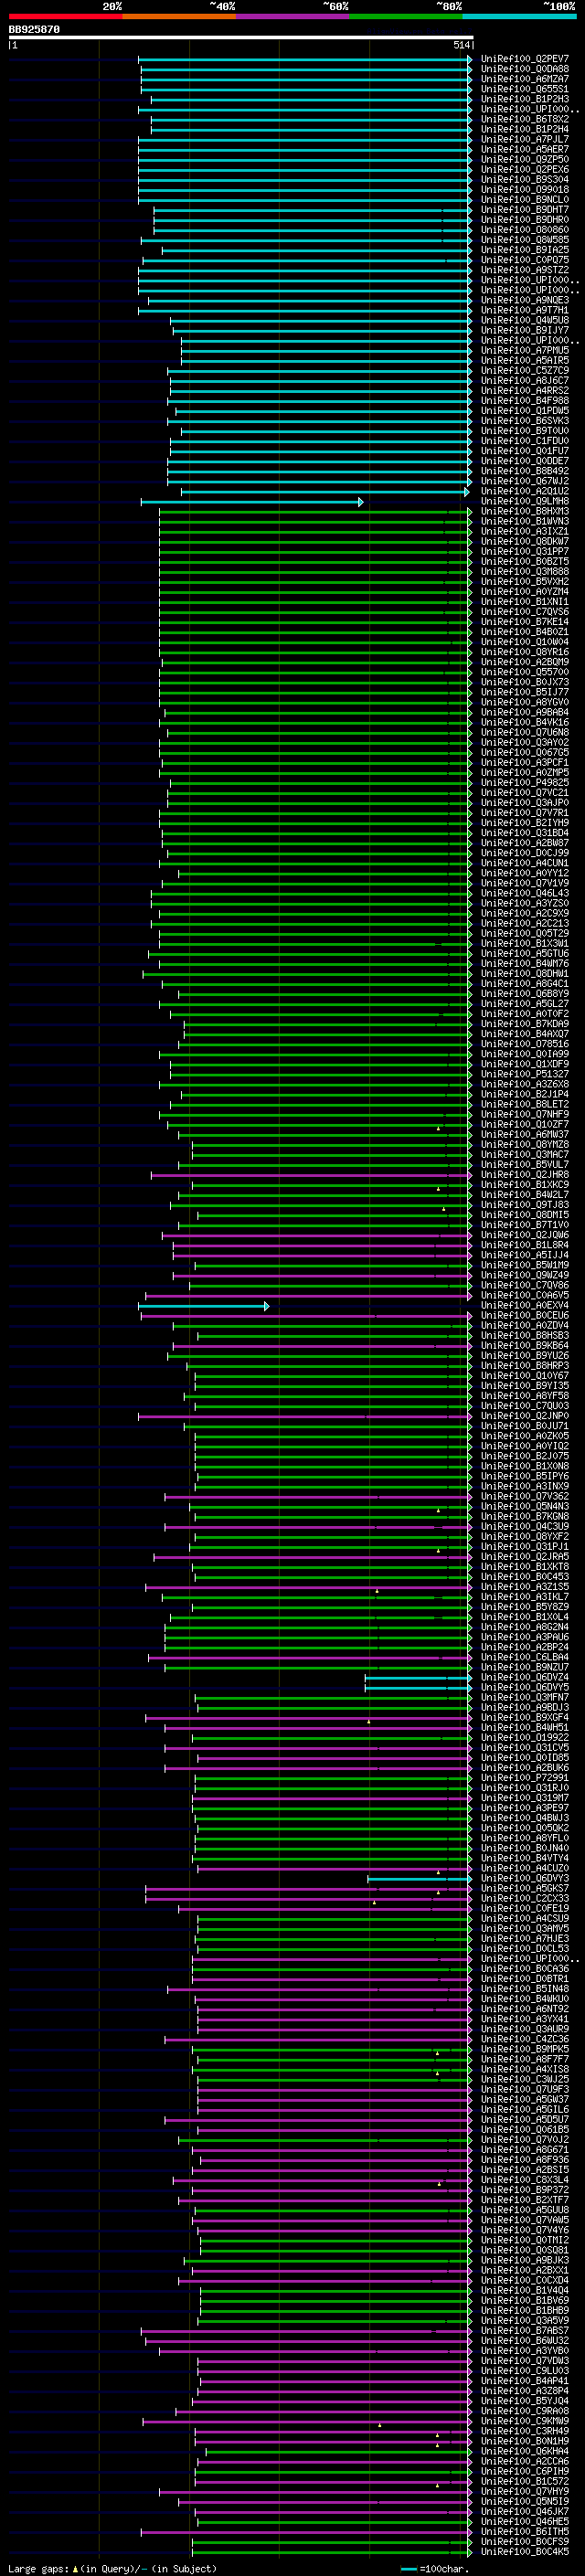
Task: Select the purple segment of the identity legend
Action: point(293,16)
